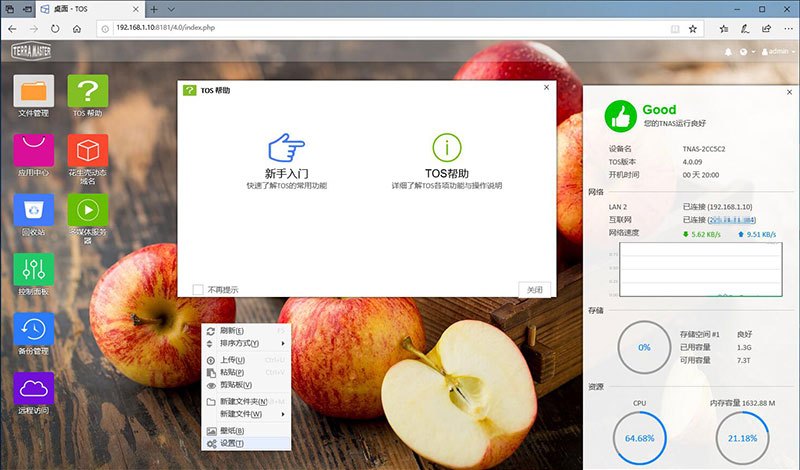
Task: Open the 回收站 recycle bin icon
Action: point(33,212)
